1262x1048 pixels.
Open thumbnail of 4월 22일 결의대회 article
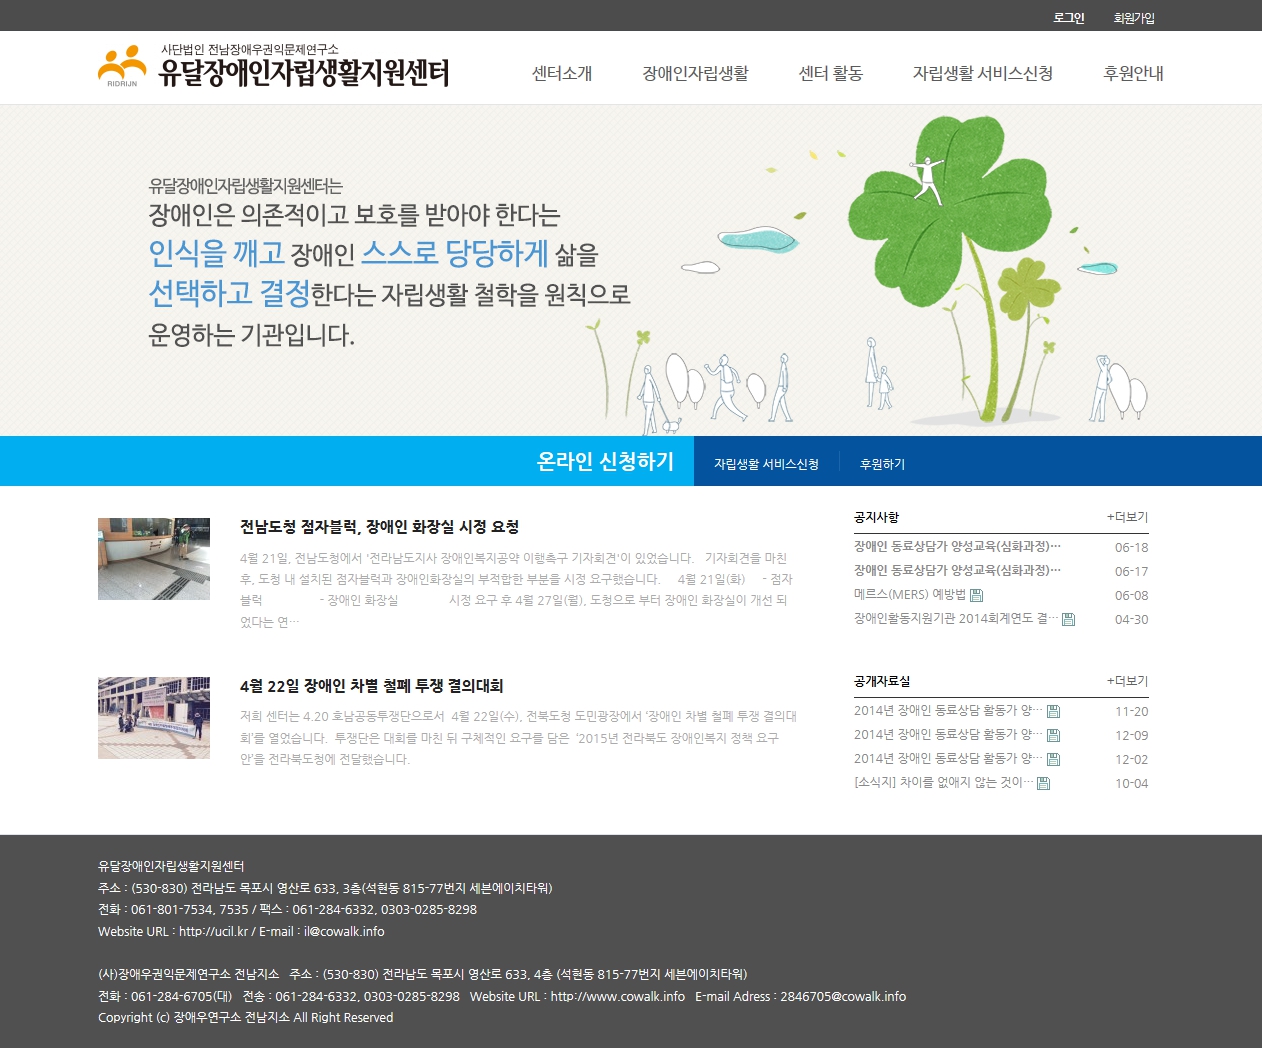pyautogui.click(x=154, y=718)
